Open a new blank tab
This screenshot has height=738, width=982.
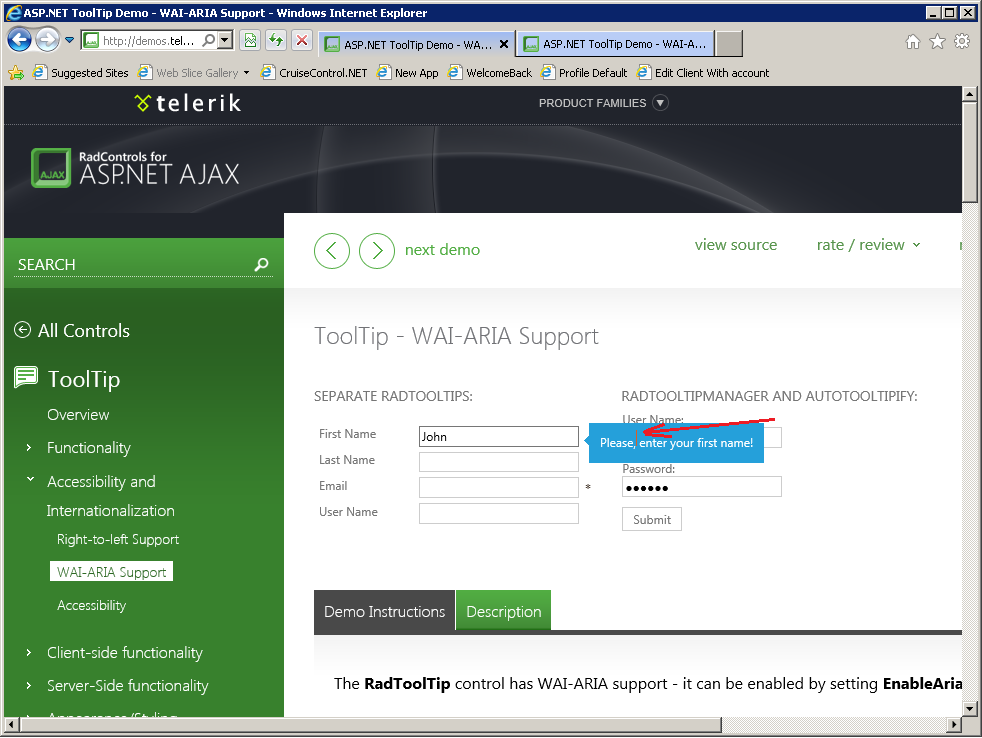tap(729, 44)
